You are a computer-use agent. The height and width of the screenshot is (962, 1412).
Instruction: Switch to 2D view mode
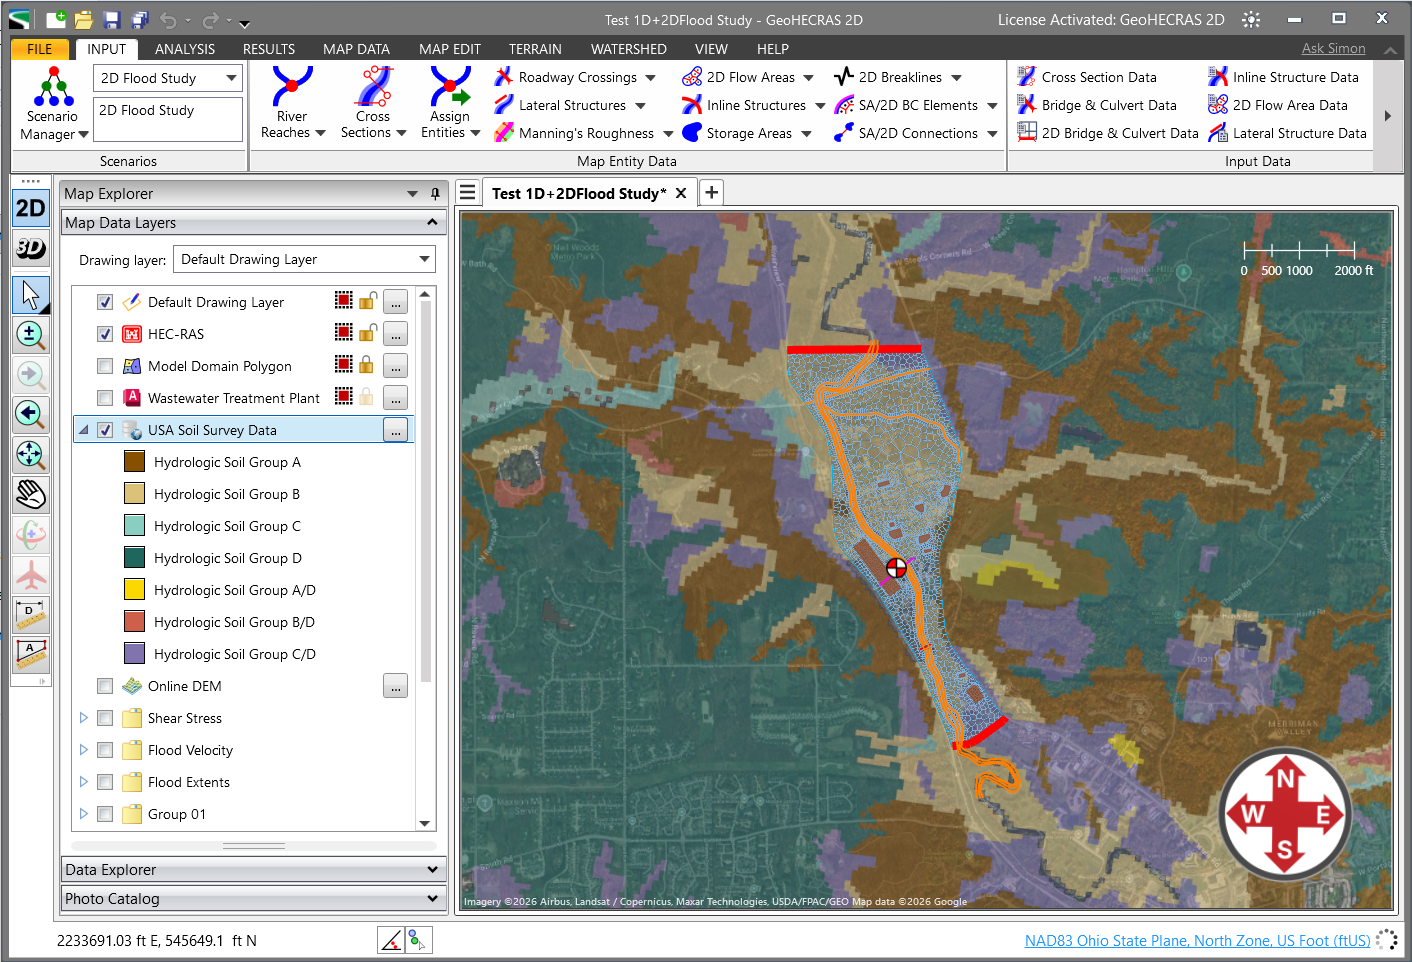click(30, 208)
